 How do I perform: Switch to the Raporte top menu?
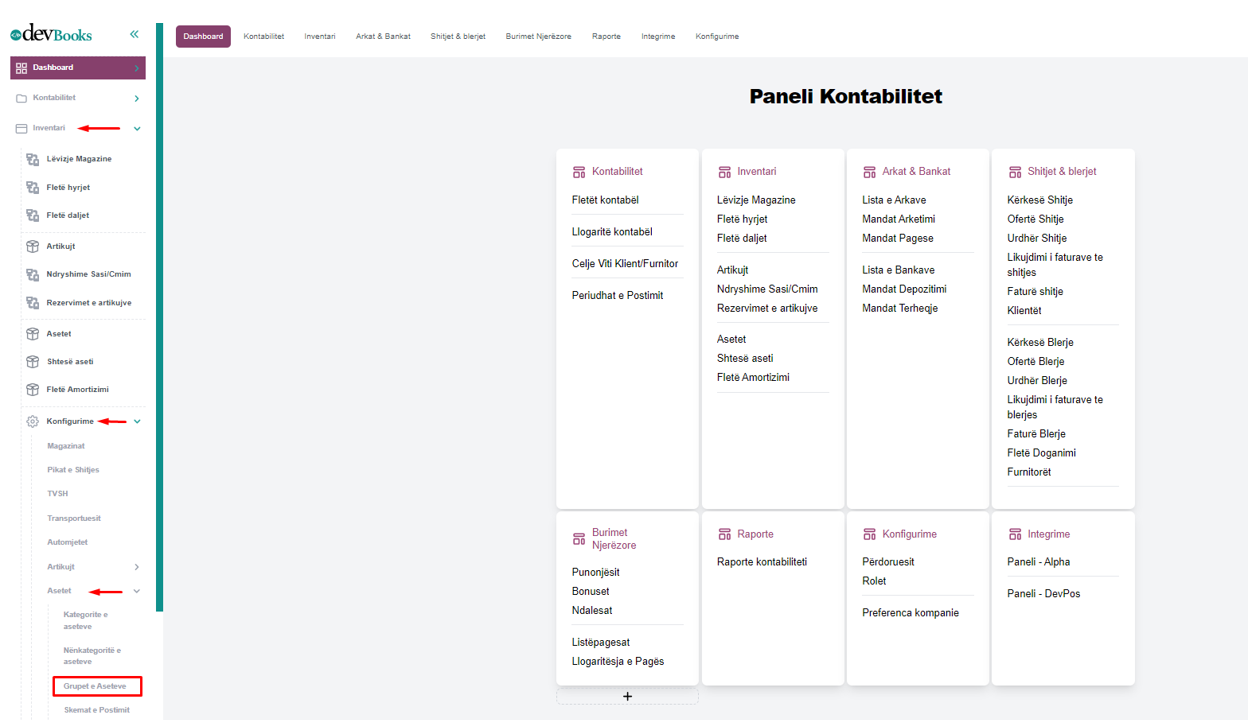(606, 36)
